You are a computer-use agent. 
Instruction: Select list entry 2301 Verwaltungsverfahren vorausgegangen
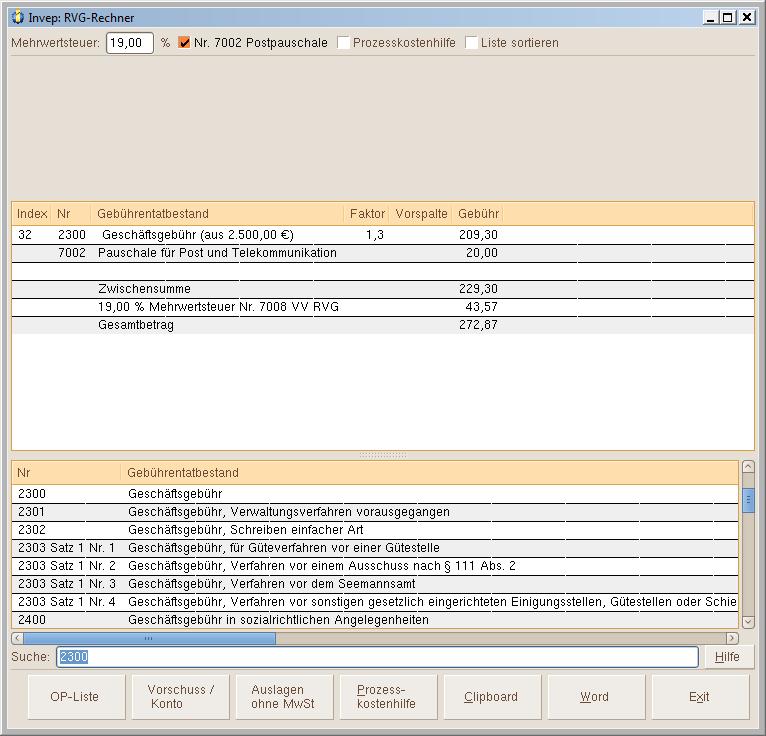375,512
